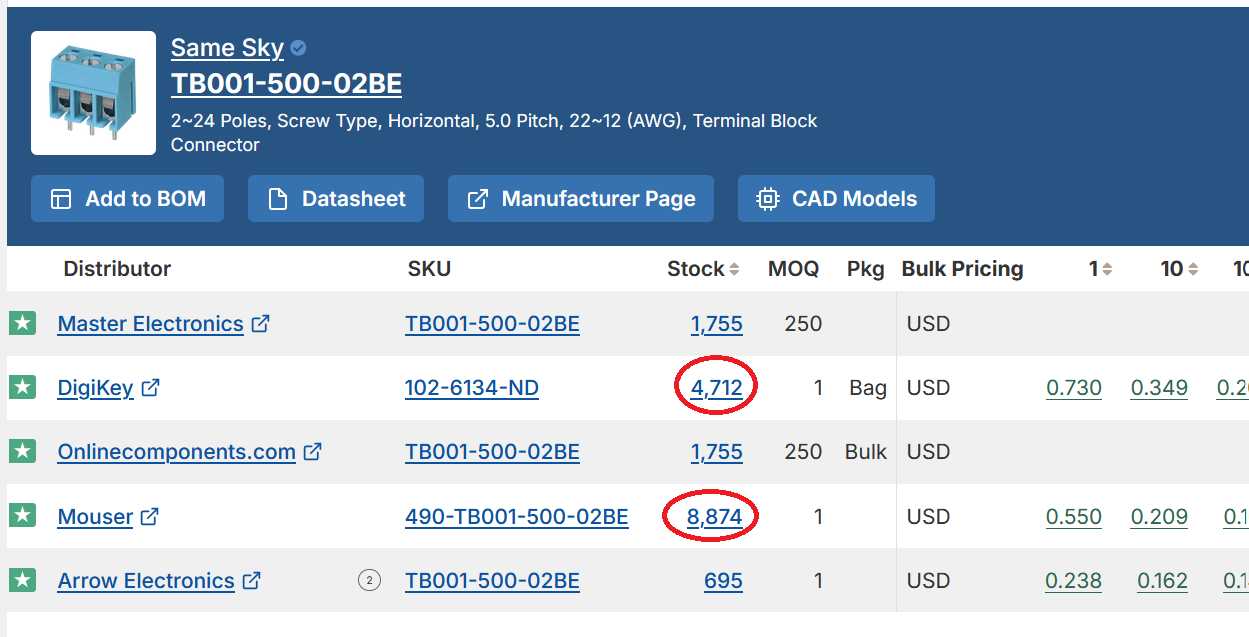This screenshot has height=637, width=1249.
Task: Click Arrow Electronics price 0.162
Action: (x=1162, y=581)
